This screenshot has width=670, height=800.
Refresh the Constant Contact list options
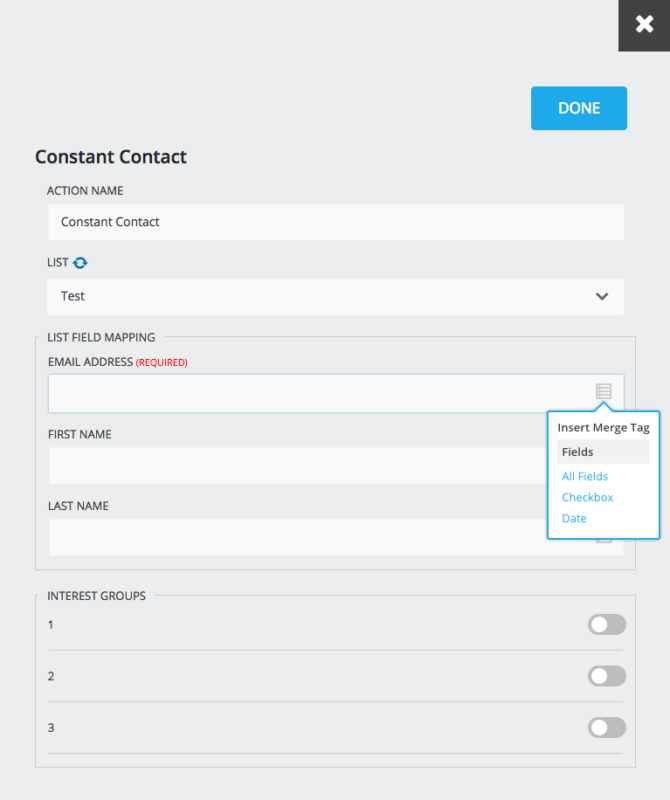[x=80, y=262]
